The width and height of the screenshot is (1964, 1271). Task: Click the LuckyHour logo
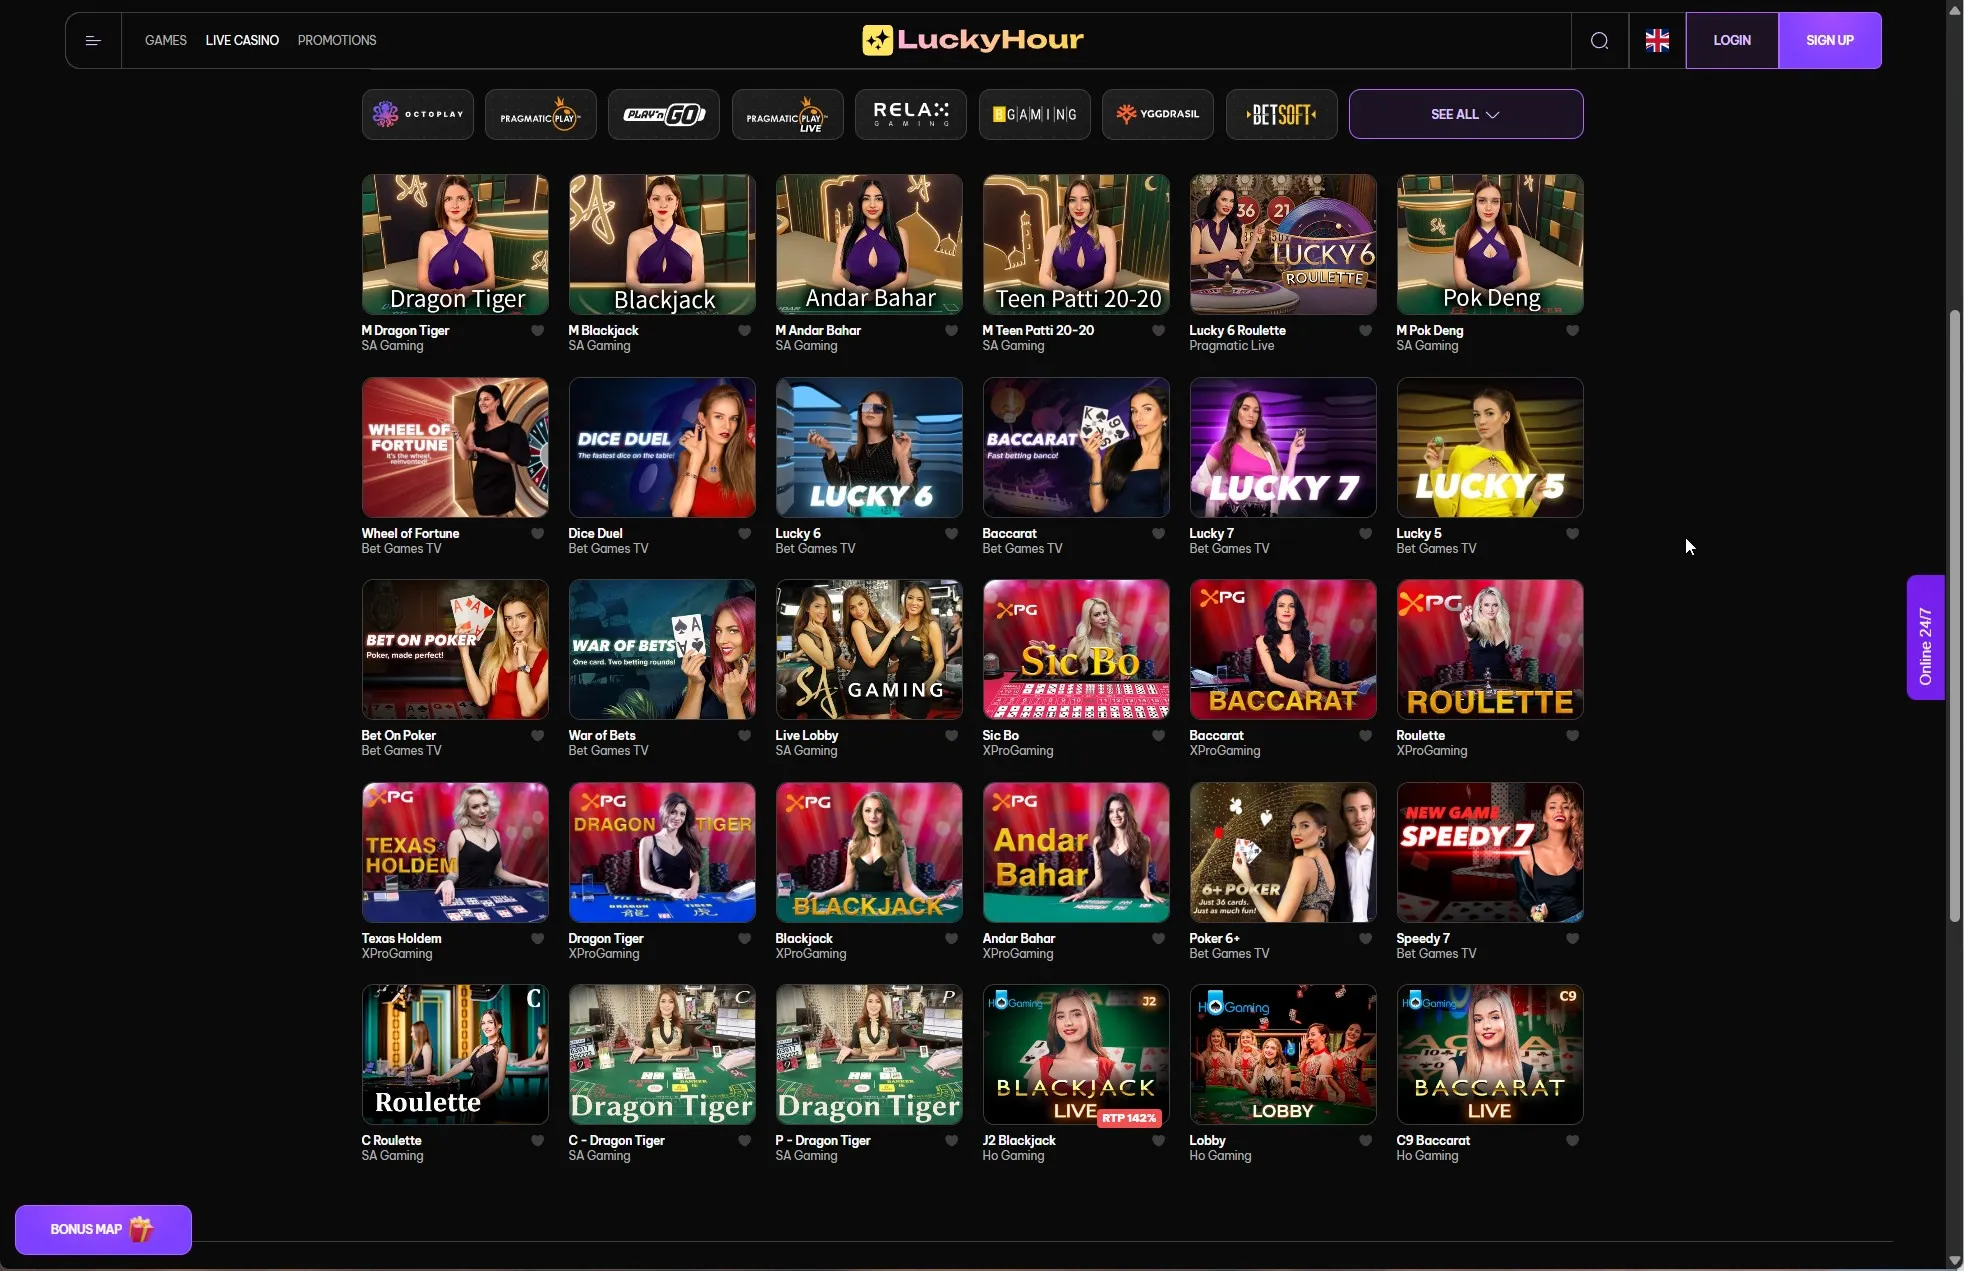973,40
